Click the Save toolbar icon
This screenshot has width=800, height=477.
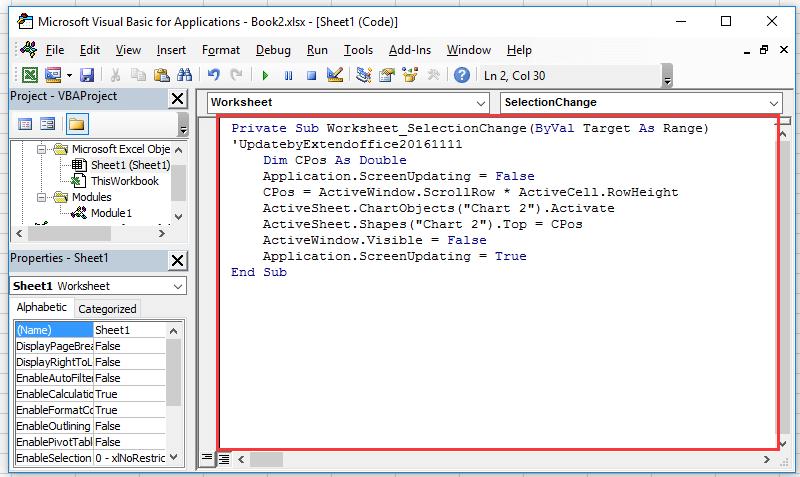click(87, 76)
